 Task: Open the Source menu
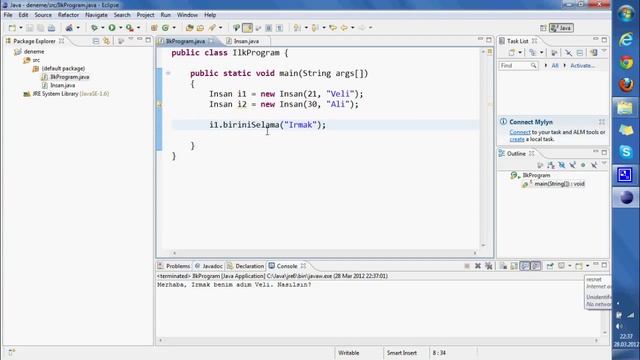(x=43, y=15)
